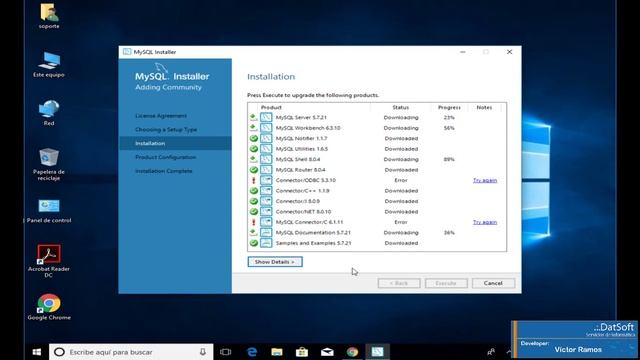Click the Status column header
Image resolution: width=640 pixels, height=360 pixels.
coord(400,107)
